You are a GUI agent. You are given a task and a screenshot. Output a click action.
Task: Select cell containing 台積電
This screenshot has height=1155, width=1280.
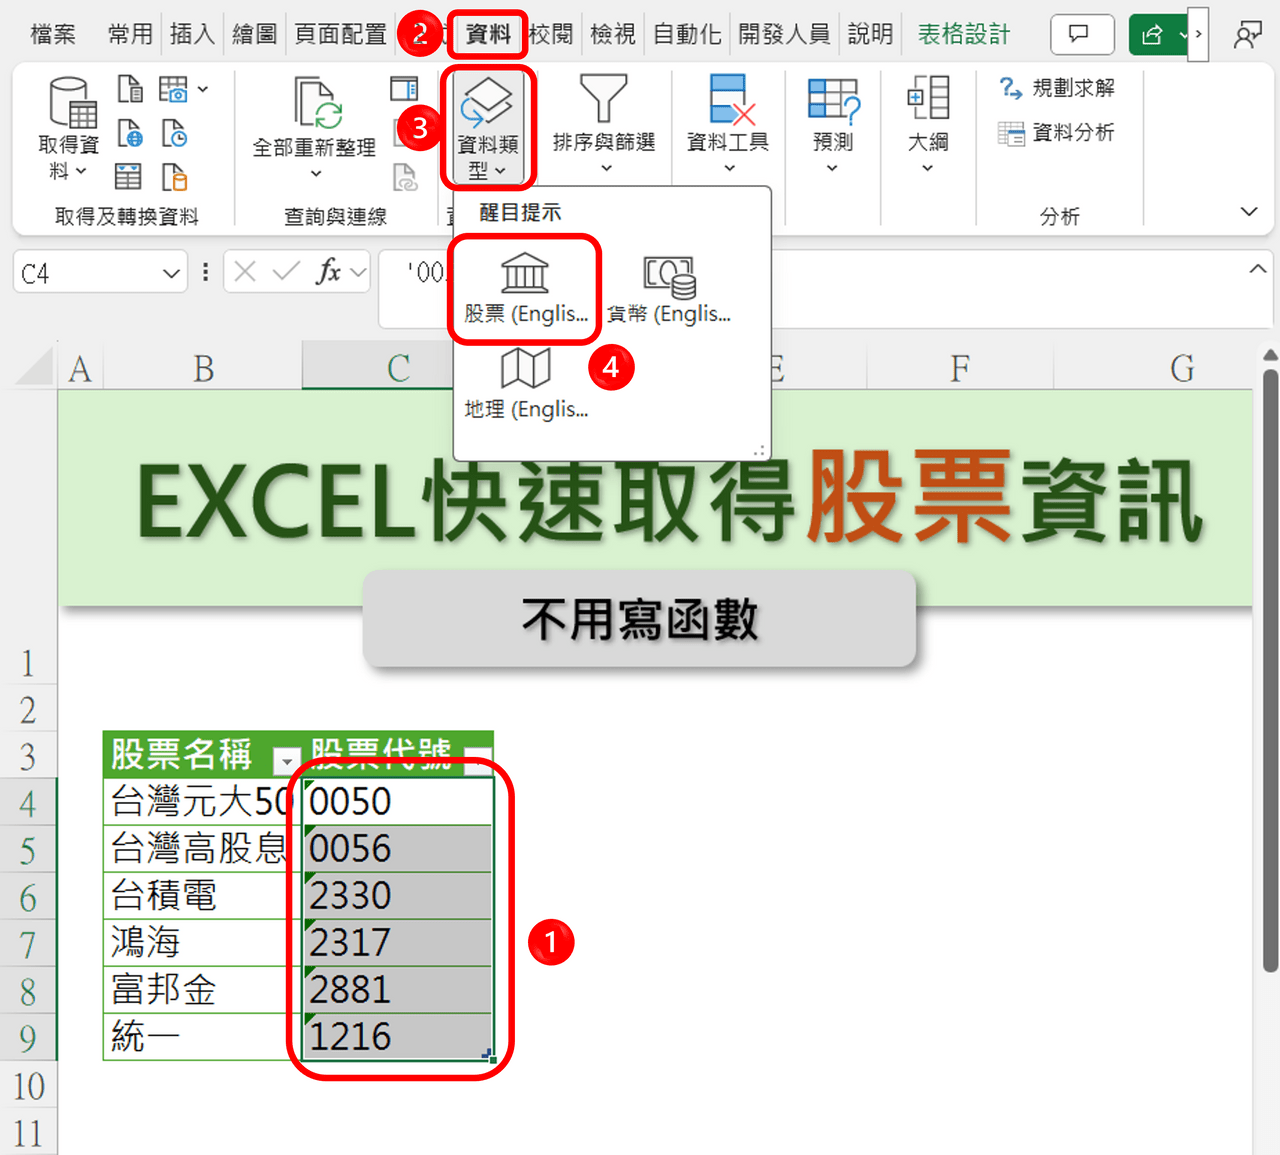[x=202, y=895]
